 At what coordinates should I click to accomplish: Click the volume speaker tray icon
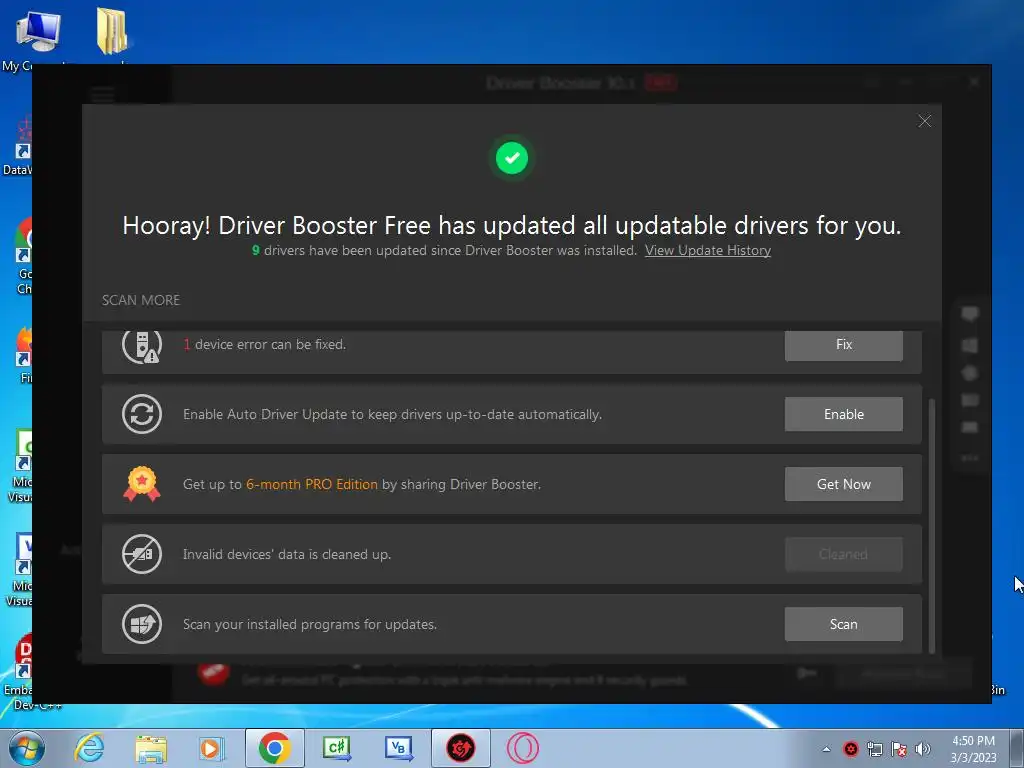[923, 749]
